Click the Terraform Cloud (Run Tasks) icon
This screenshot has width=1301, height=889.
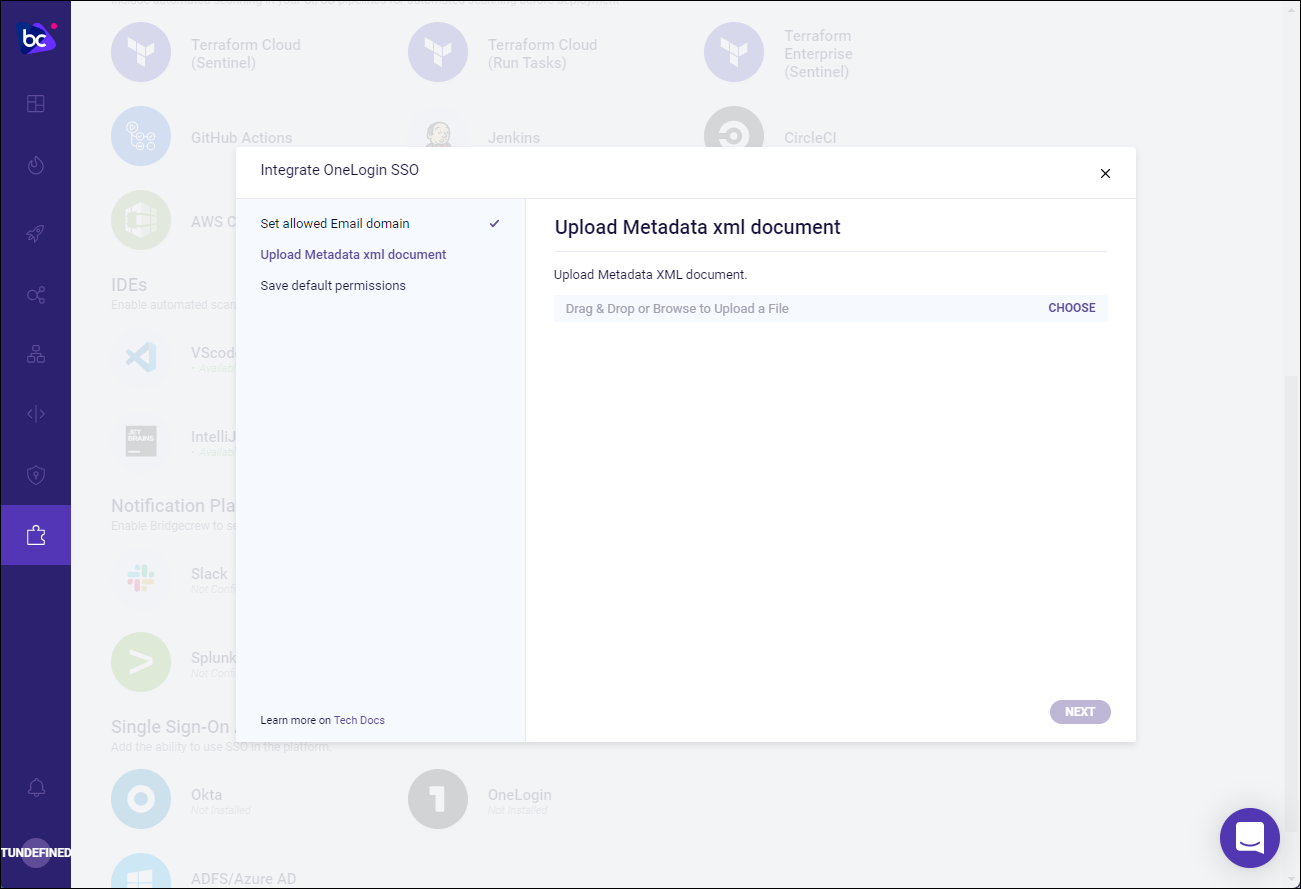pos(438,52)
